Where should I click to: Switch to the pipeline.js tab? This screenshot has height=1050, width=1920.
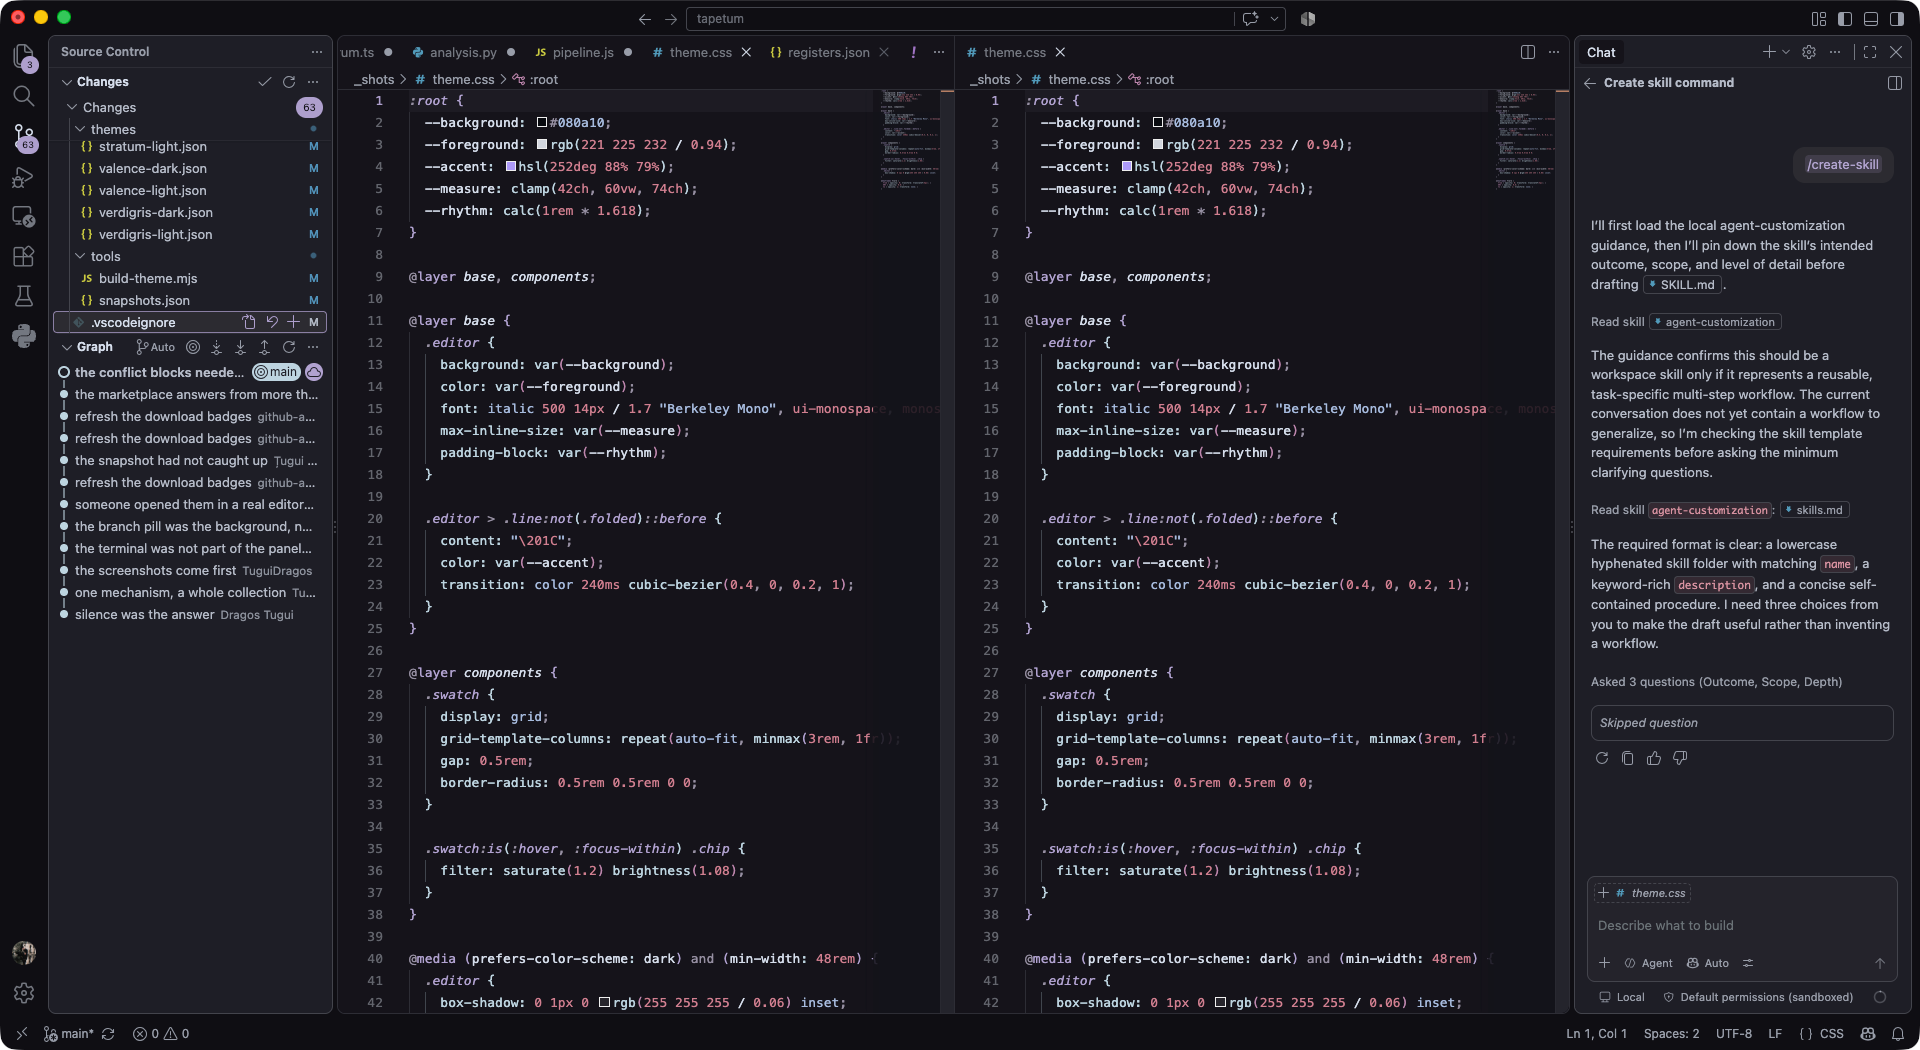(x=583, y=52)
